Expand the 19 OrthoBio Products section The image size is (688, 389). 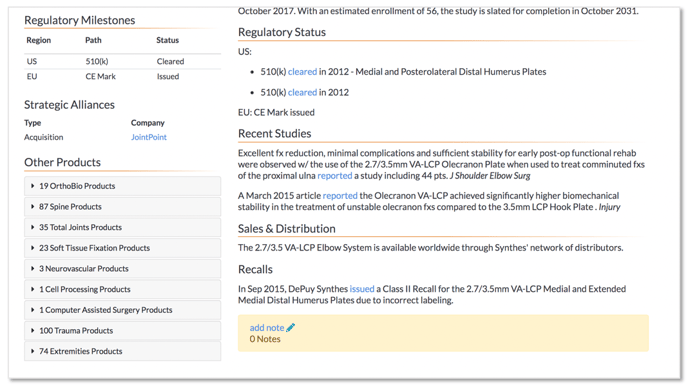tap(122, 186)
